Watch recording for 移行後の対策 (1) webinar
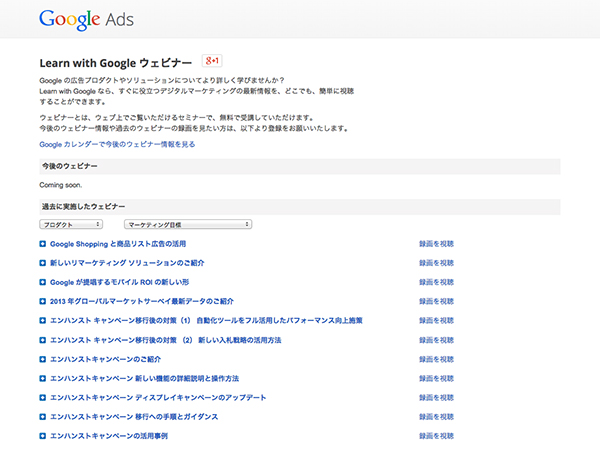600x450 pixels. (x=436, y=320)
